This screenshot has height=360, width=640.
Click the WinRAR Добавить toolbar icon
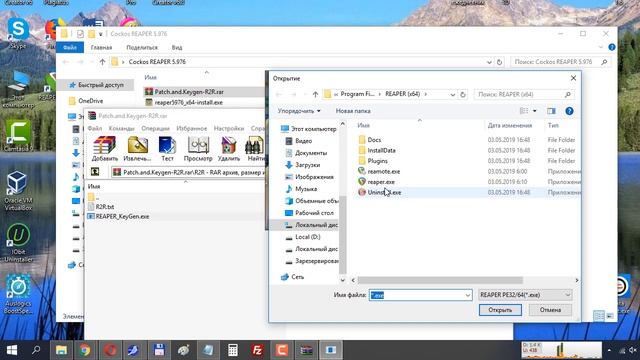[104, 149]
